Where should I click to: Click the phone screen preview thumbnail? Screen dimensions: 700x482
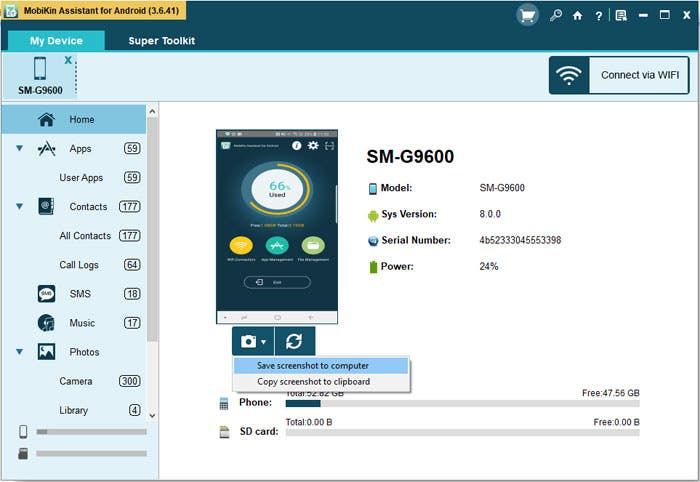point(277,227)
